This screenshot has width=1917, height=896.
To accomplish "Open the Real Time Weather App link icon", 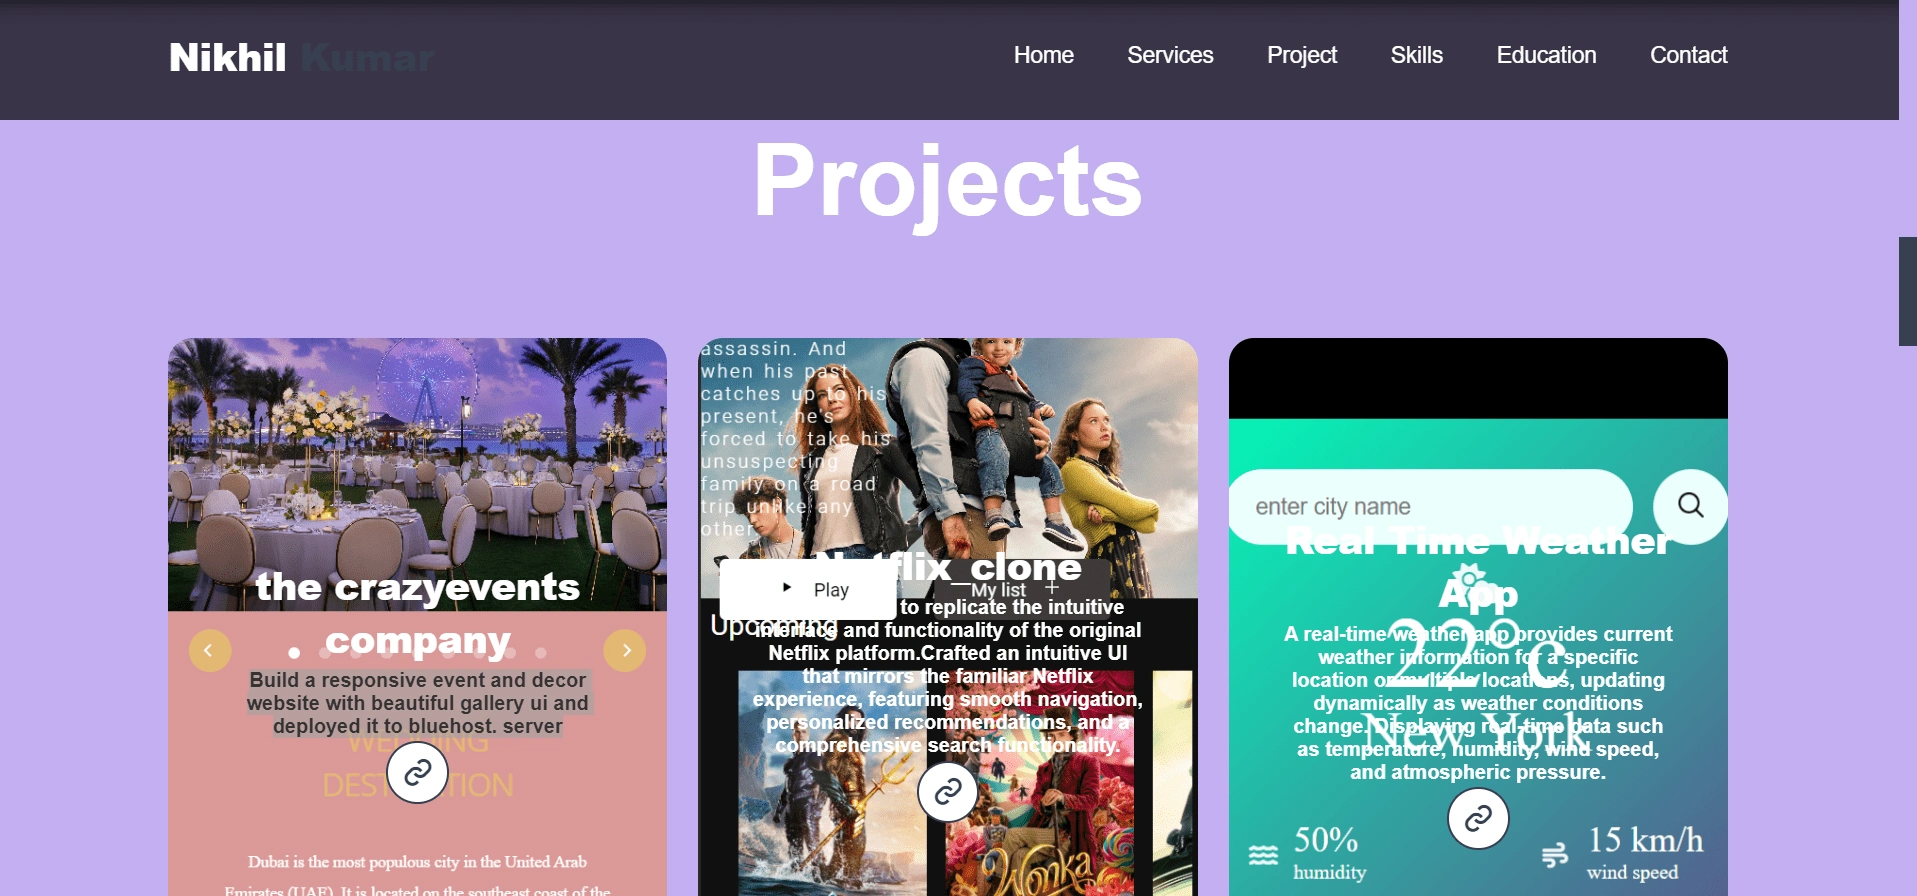I will (1478, 818).
